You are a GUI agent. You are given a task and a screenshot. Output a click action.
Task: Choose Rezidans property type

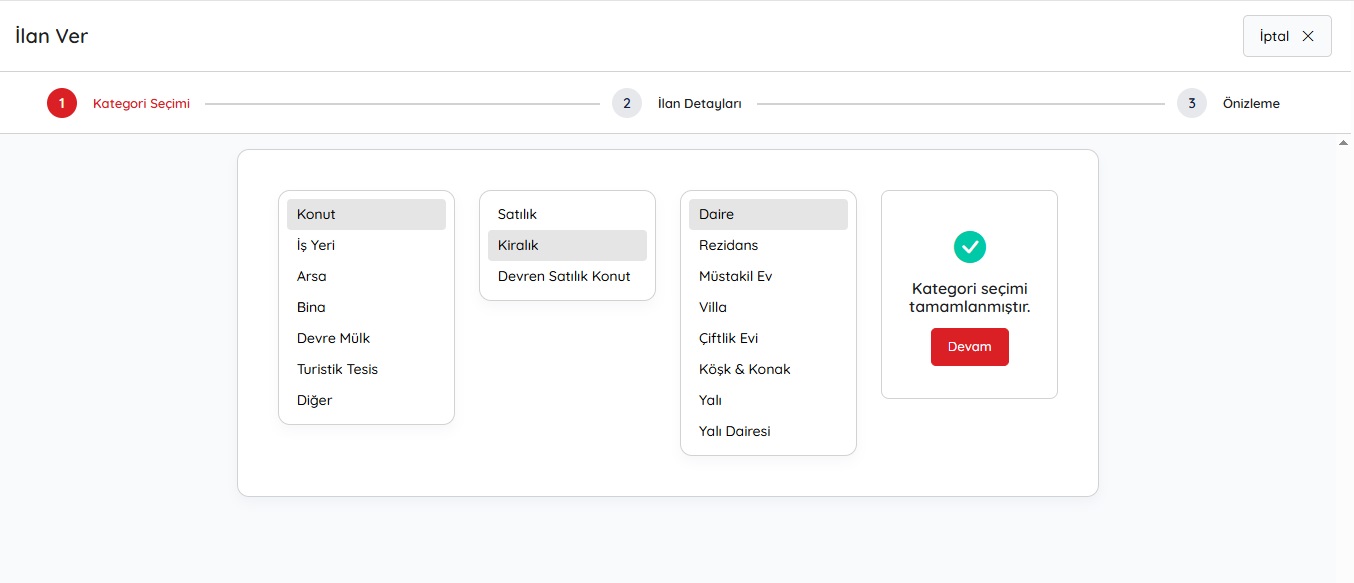click(728, 245)
